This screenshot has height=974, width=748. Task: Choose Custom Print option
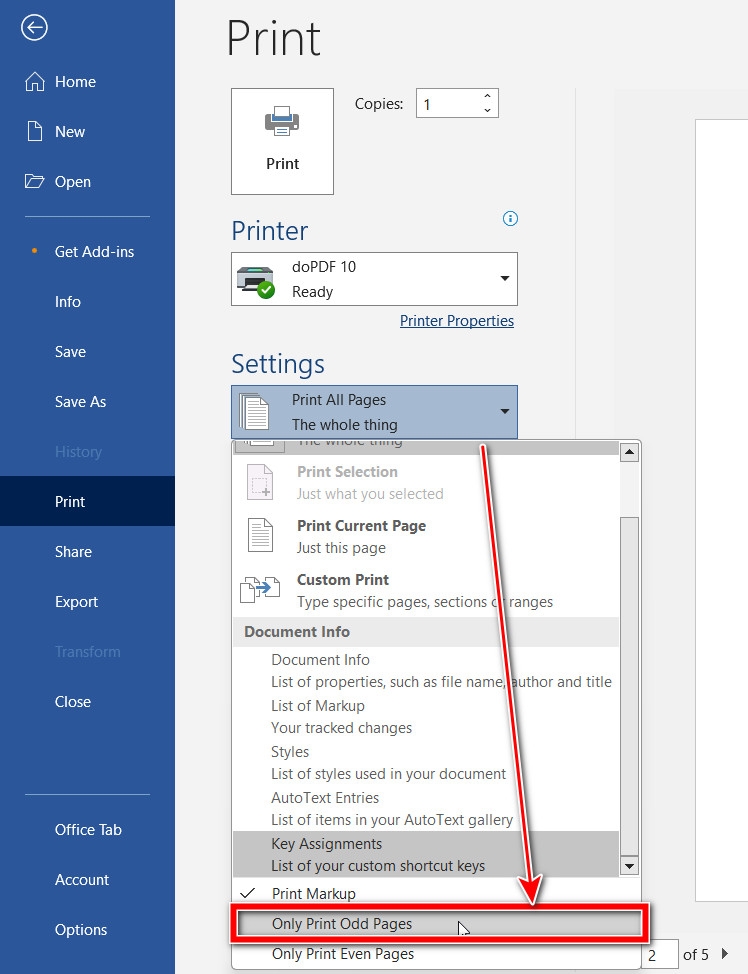coord(426,590)
